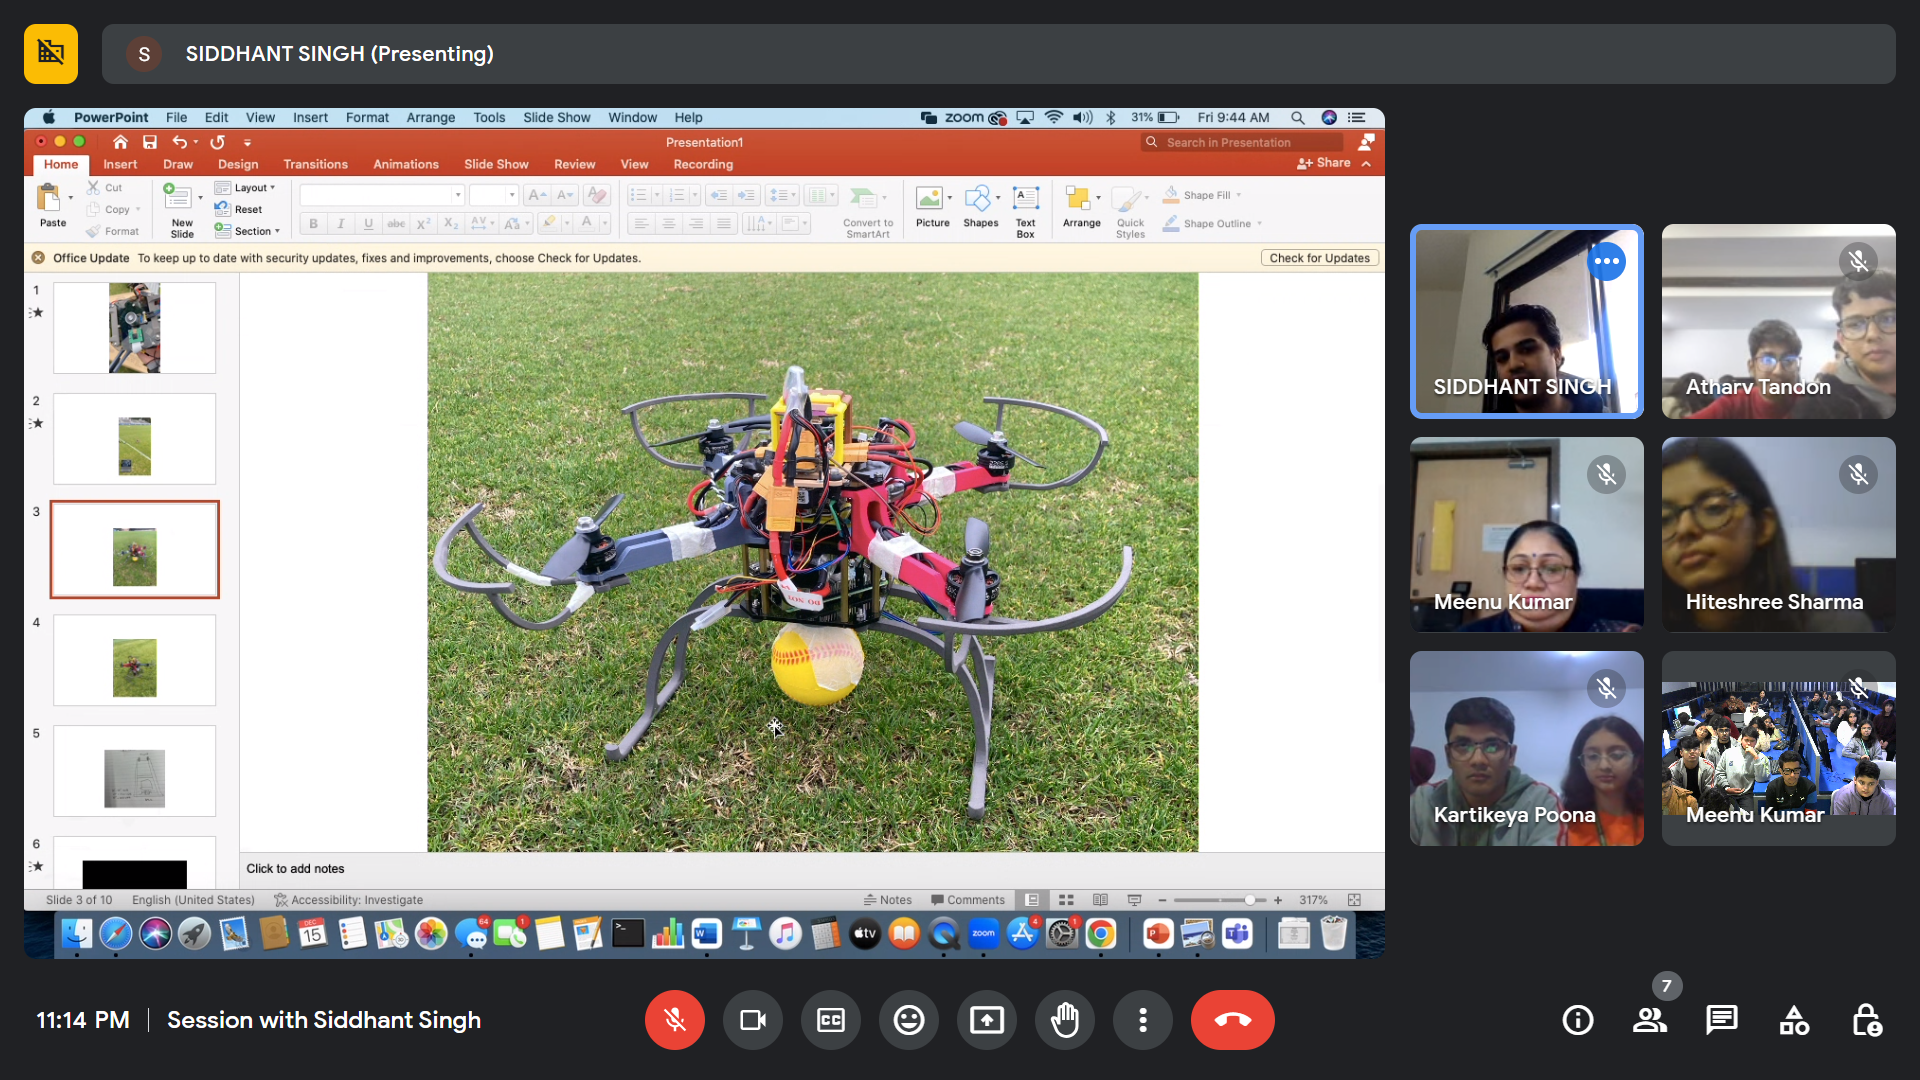Image resolution: width=1920 pixels, height=1080 pixels.
Task: Show everyone participants list
Action: [1650, 1020]
